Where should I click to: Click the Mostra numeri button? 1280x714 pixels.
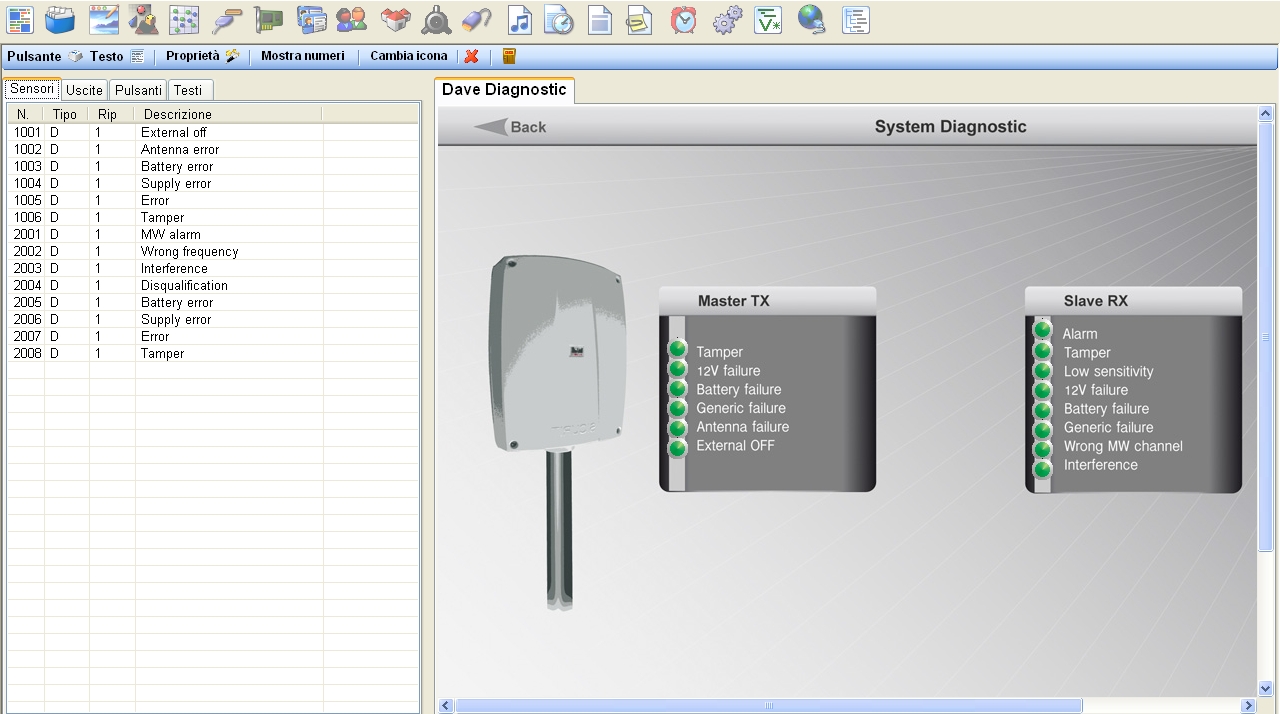tap(302, 56)
